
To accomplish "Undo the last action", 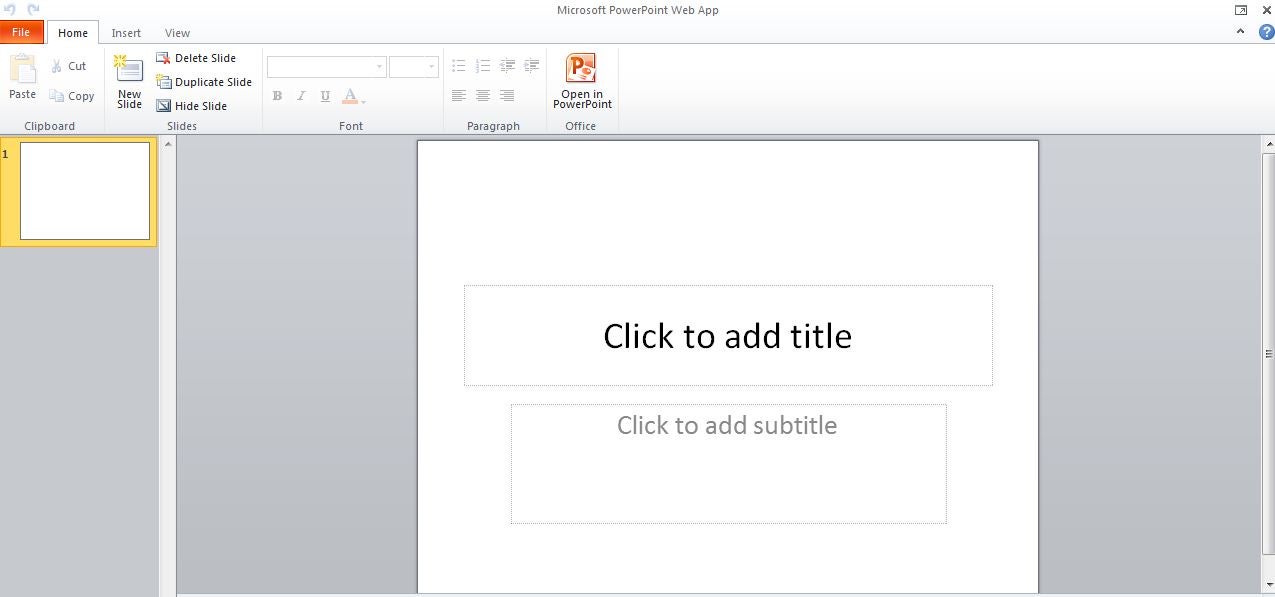I will click(x=10, y=9).
